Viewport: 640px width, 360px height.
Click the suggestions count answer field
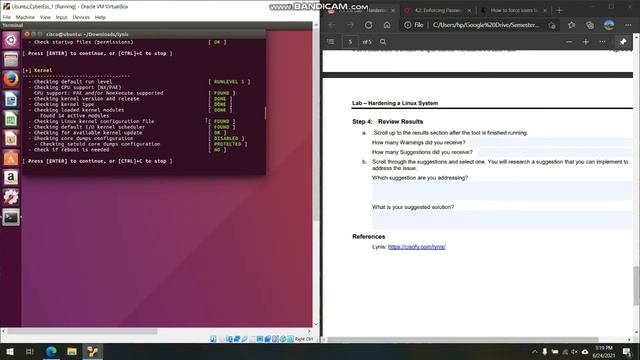pos(555,152)
